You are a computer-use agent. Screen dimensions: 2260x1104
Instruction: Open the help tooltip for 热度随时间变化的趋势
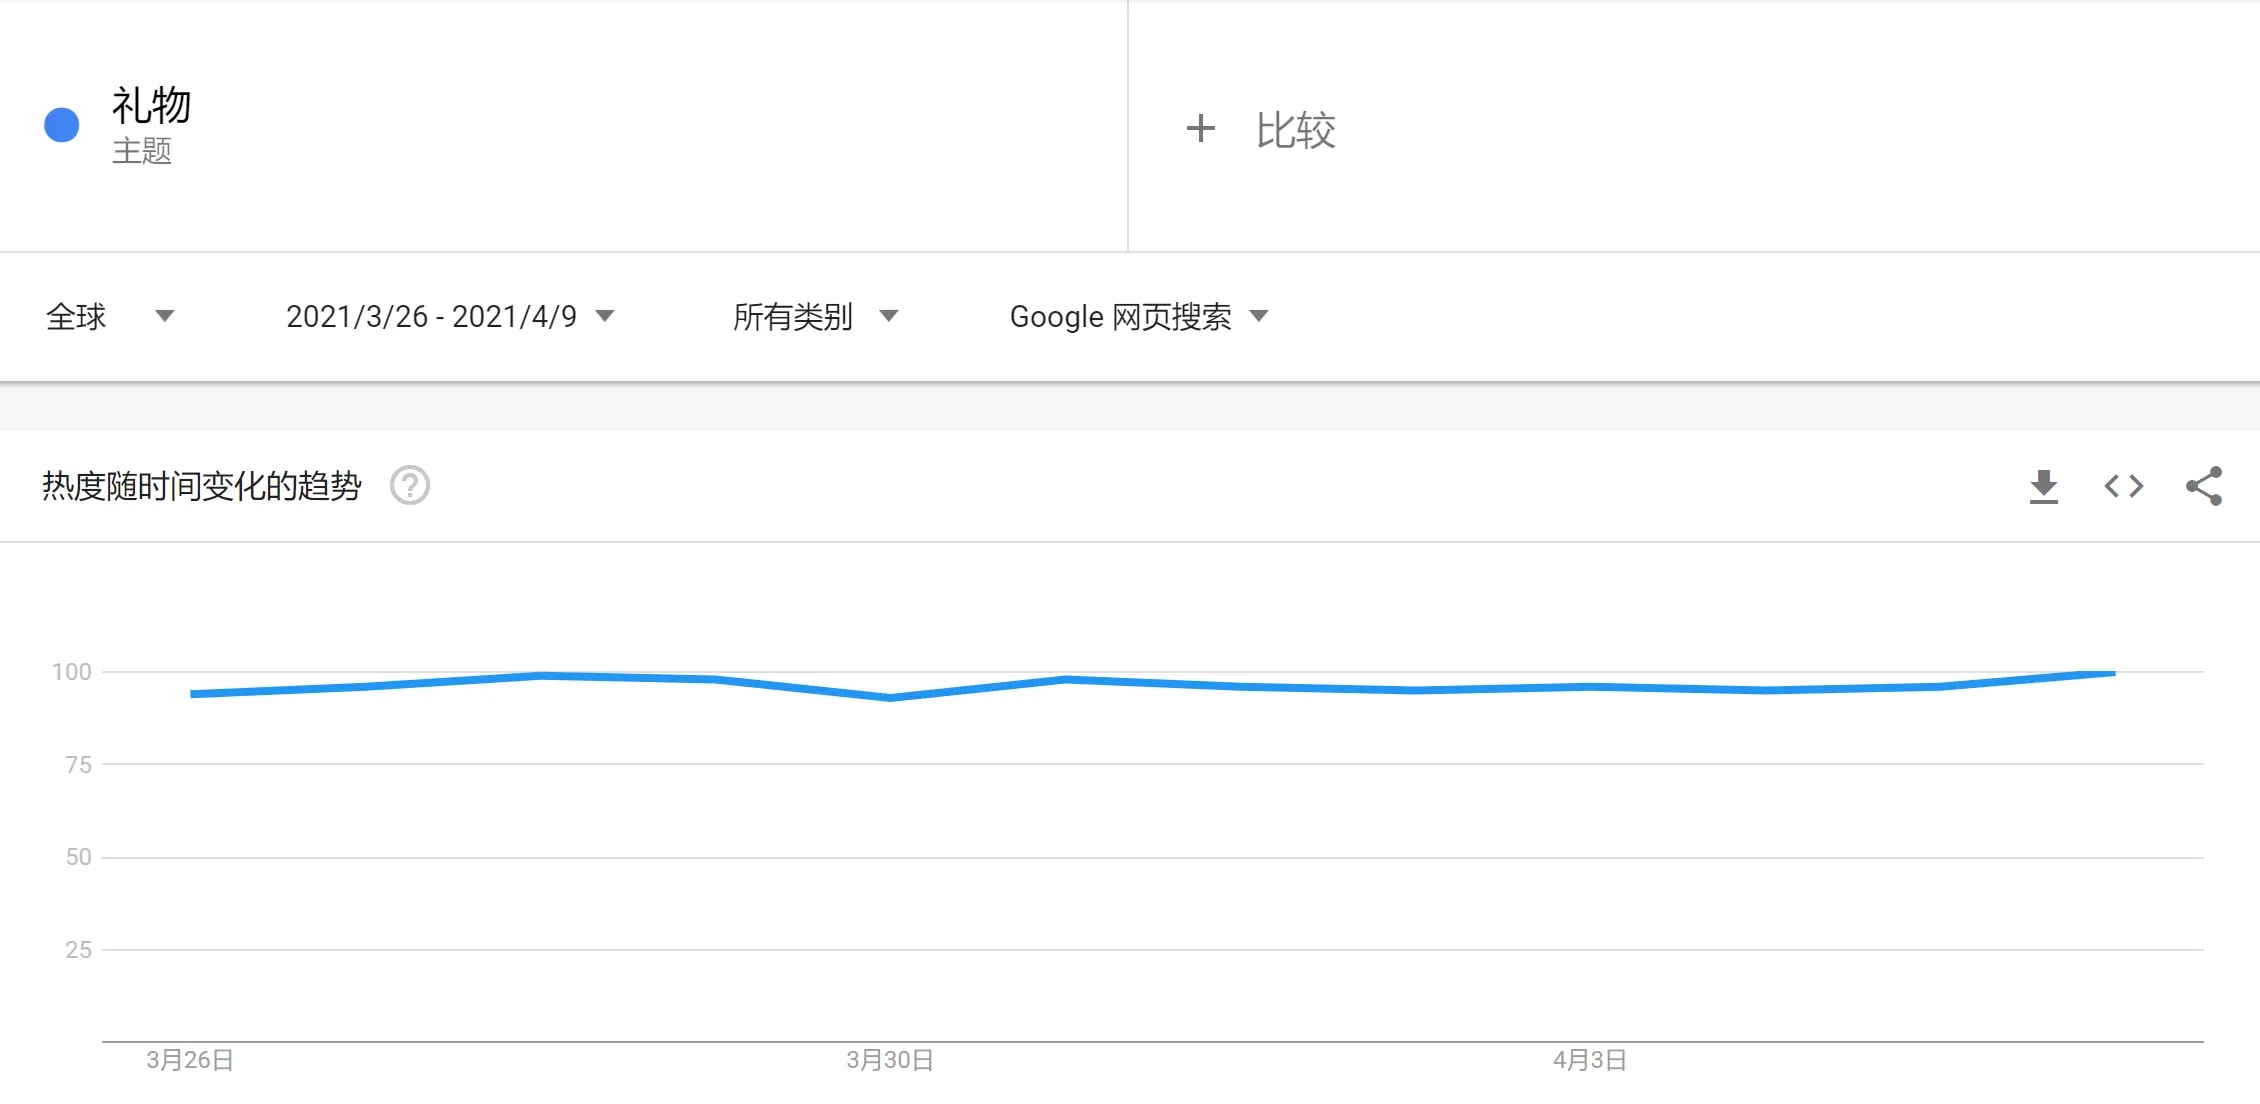click(x=410, y=486)
